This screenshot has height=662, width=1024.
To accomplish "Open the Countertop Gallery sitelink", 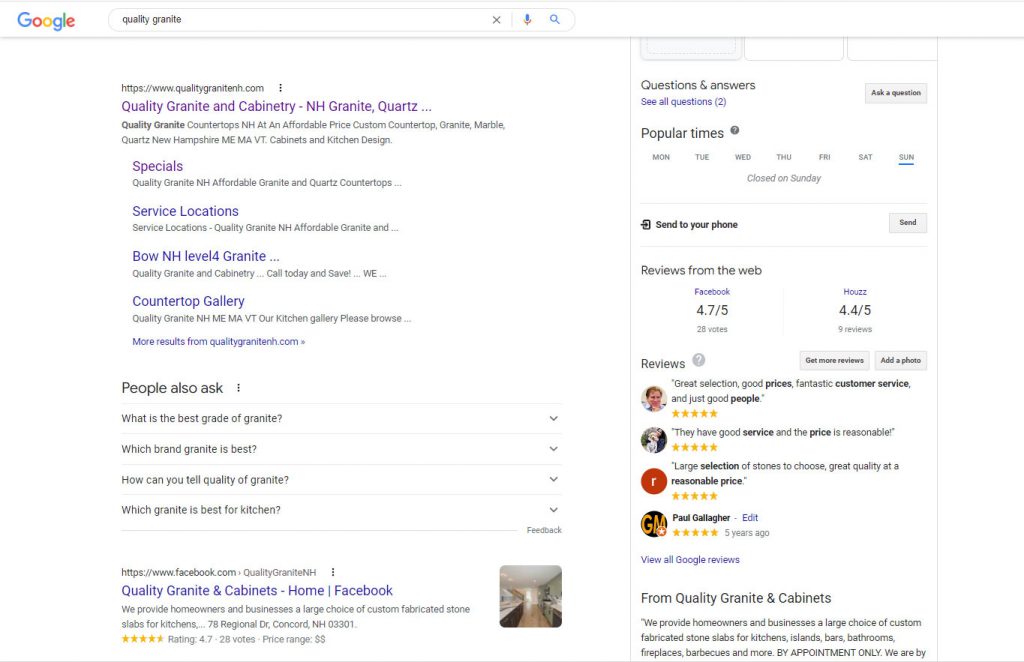I will click(188, 301).
